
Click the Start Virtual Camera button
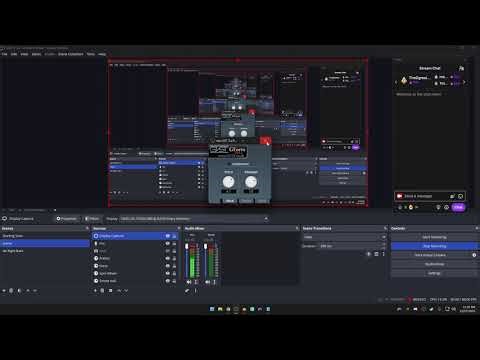click(x=430, y=255)
